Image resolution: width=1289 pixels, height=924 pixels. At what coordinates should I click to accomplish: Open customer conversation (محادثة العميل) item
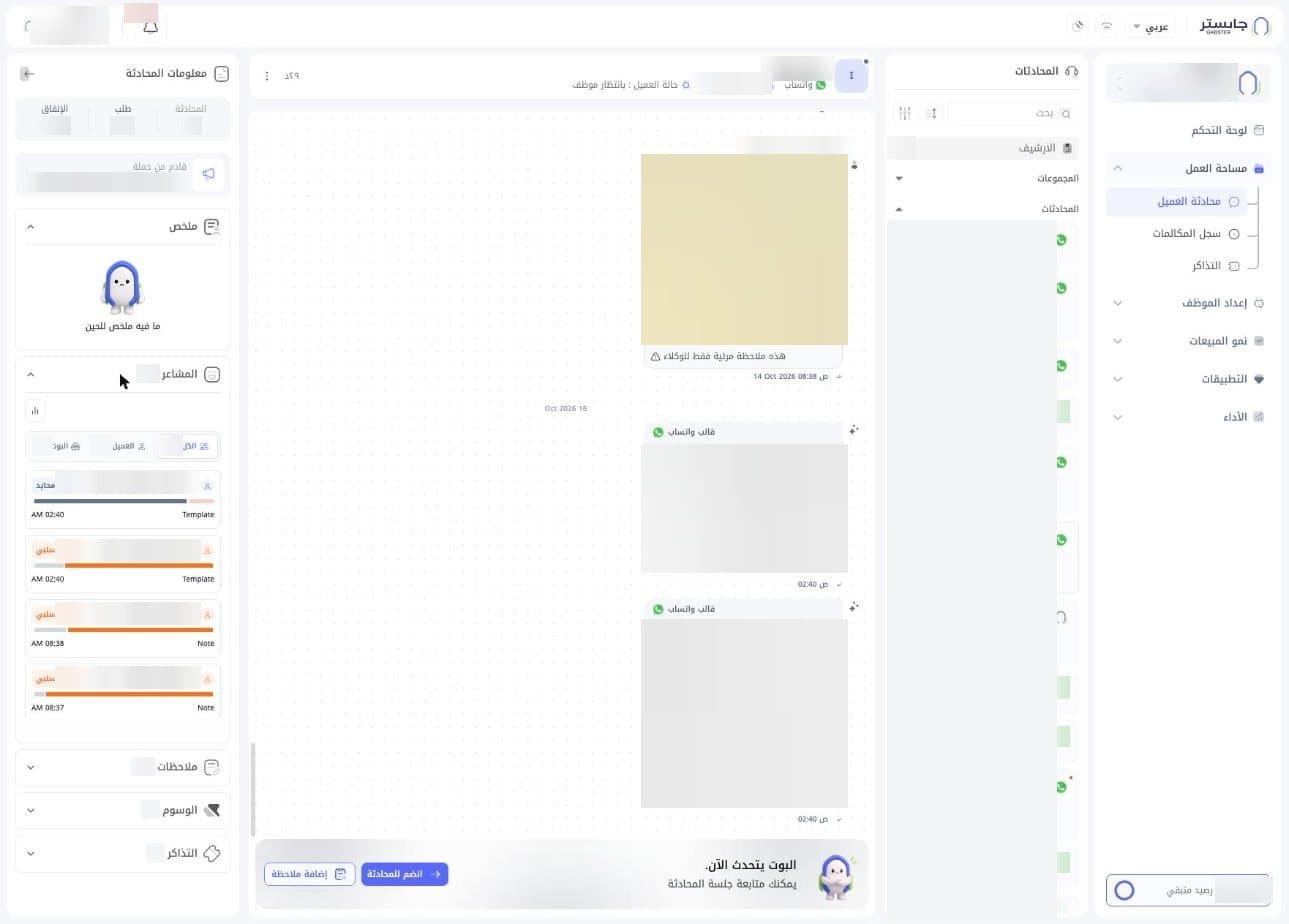pos(1177,201)
